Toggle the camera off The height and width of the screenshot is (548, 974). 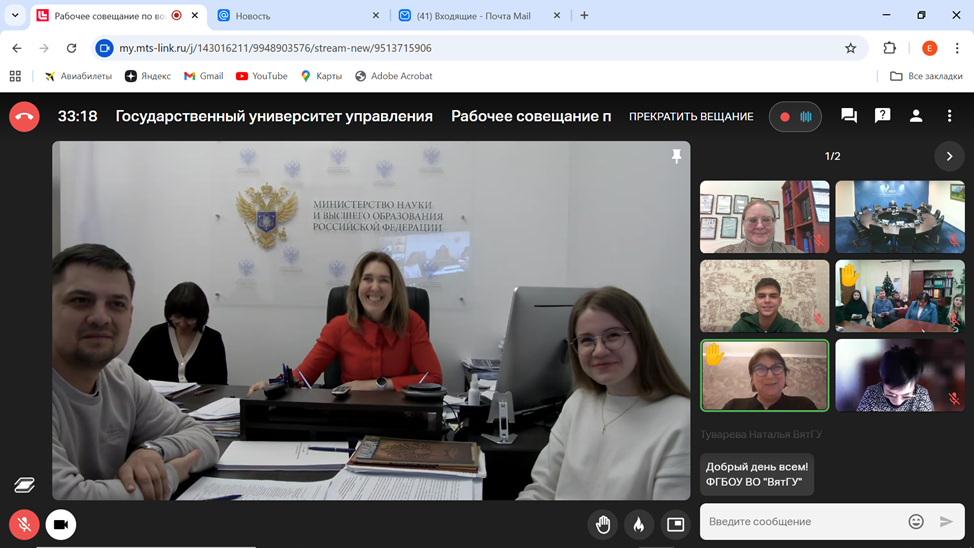click(x=61, y=524)
